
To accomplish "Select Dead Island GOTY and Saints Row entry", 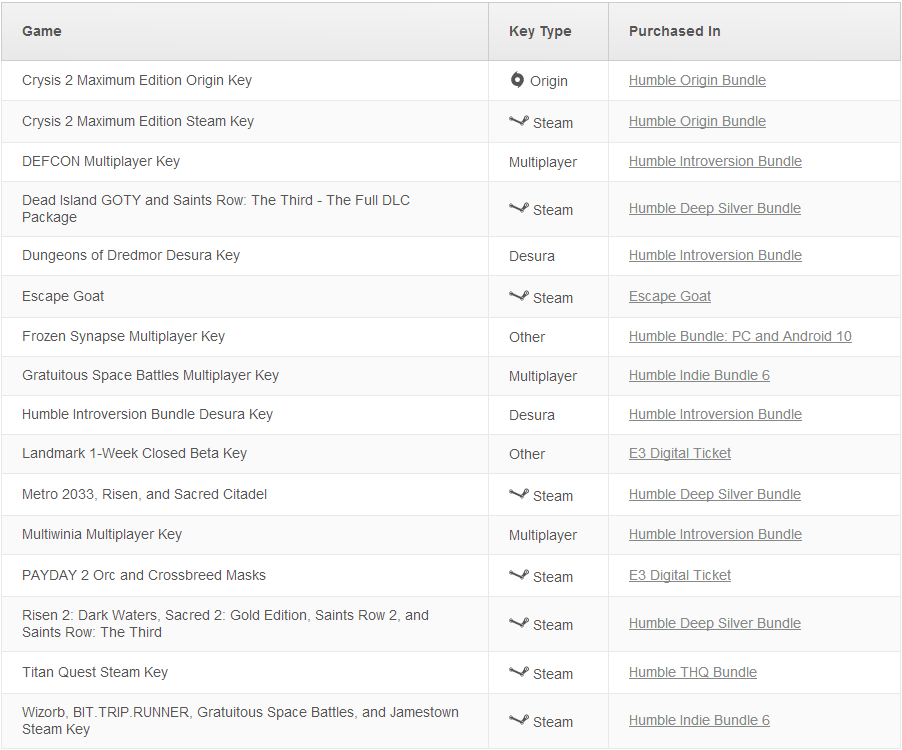I will (x=216, y=208).
